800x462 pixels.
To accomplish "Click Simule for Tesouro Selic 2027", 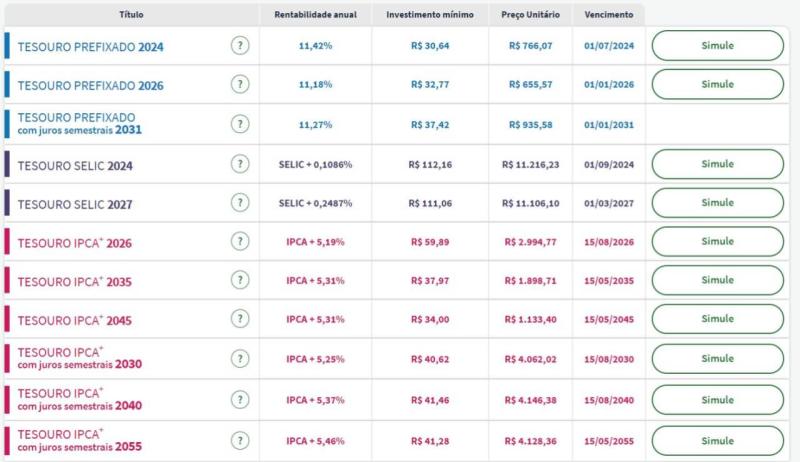I will 717,203.
